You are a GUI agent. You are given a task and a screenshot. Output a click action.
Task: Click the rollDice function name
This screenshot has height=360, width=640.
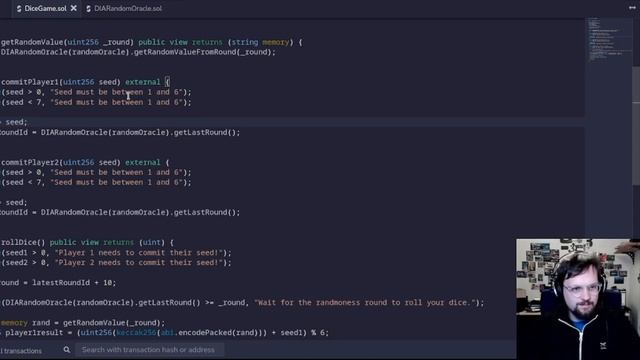pyautogui.click(x=19, y=242)
